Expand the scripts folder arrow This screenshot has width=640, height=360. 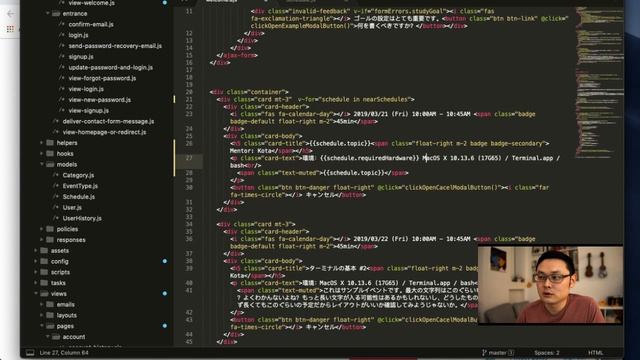tap(36, 272)
